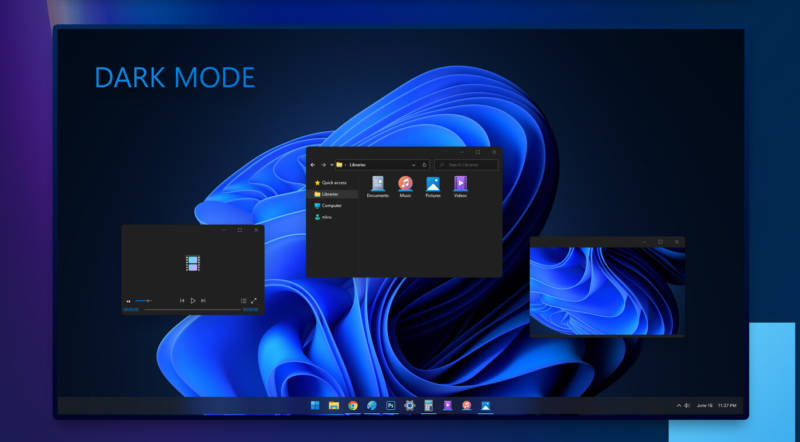
Task: Close the File Explorer window
Action: pos(494,152)
